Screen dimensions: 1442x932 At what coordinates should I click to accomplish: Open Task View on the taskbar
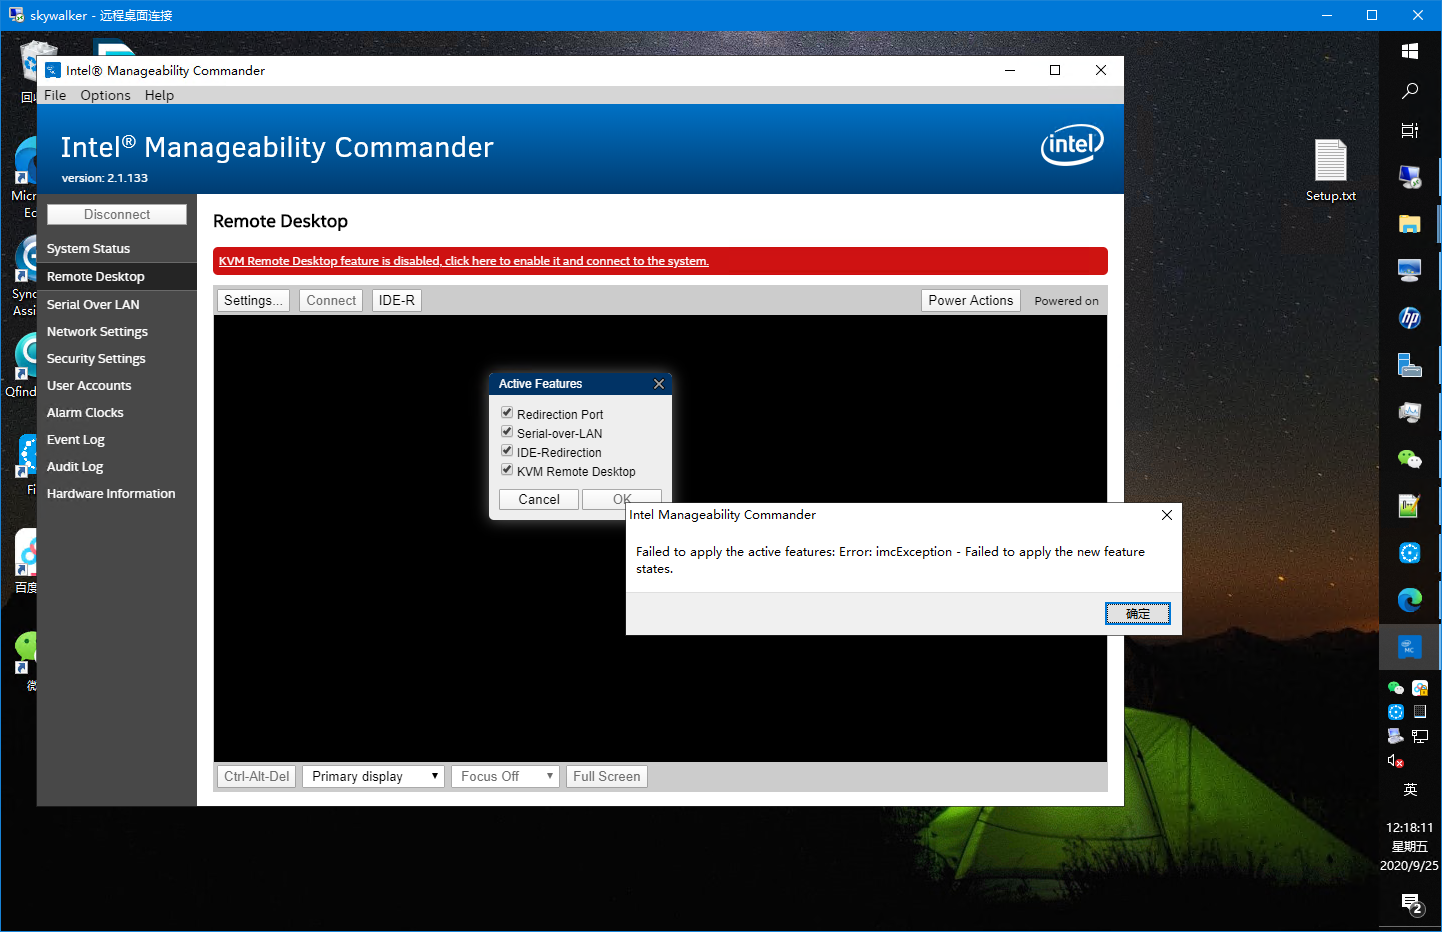[x=1409, y=130]
